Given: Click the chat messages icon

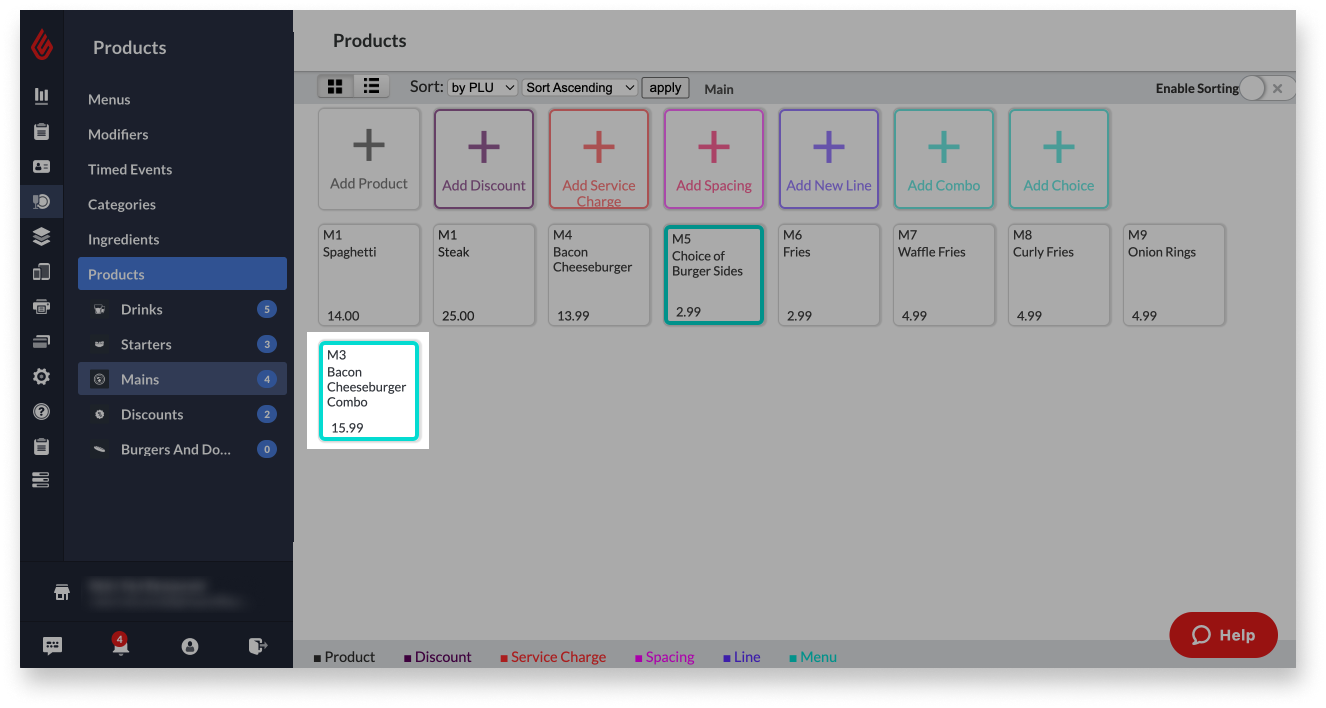Looking at the screenshot, I should 53,646.
